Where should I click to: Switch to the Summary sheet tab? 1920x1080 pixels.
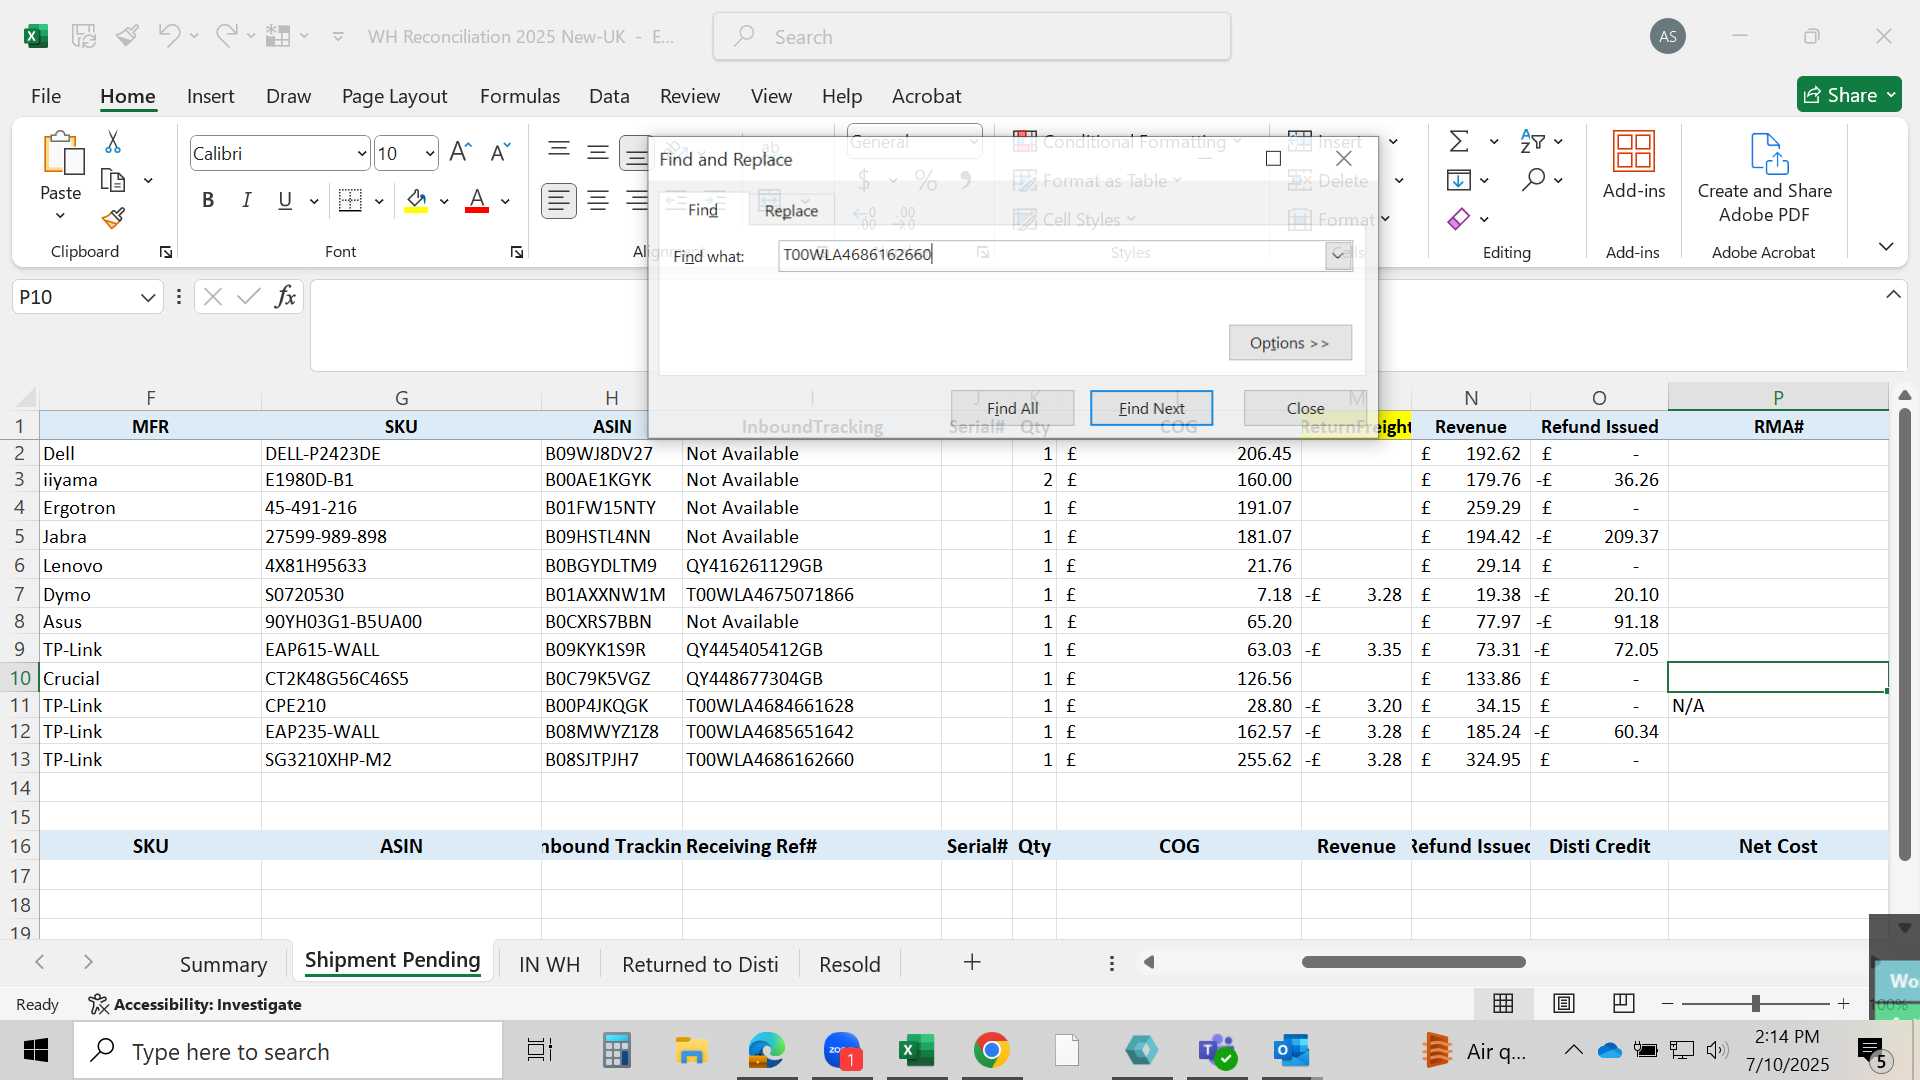click(223, 964)
